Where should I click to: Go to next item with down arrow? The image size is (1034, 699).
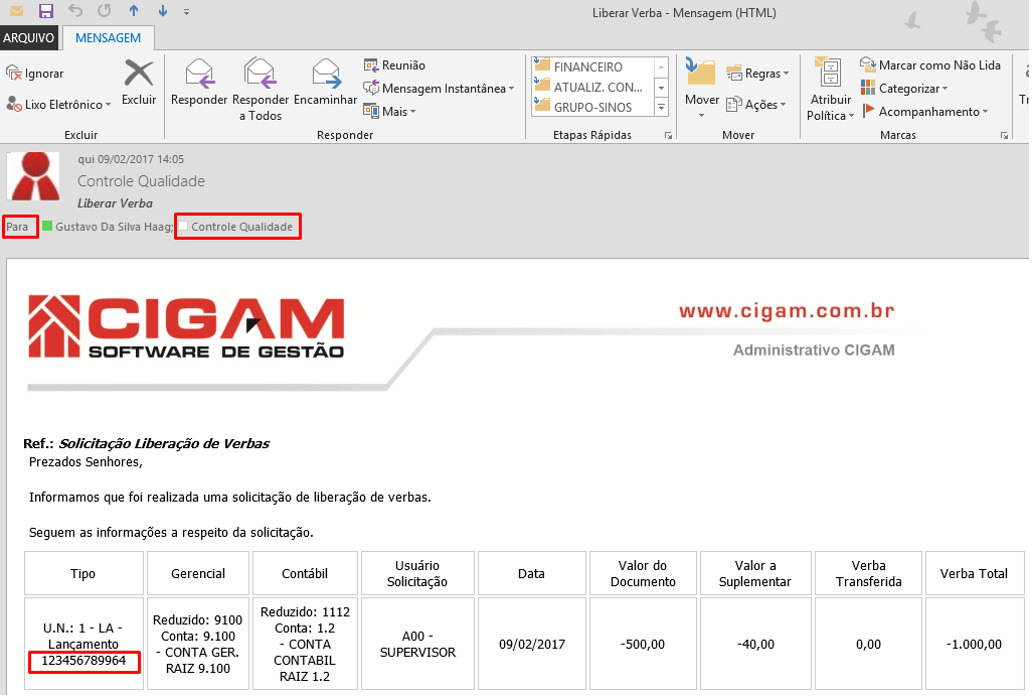point(162,11)
